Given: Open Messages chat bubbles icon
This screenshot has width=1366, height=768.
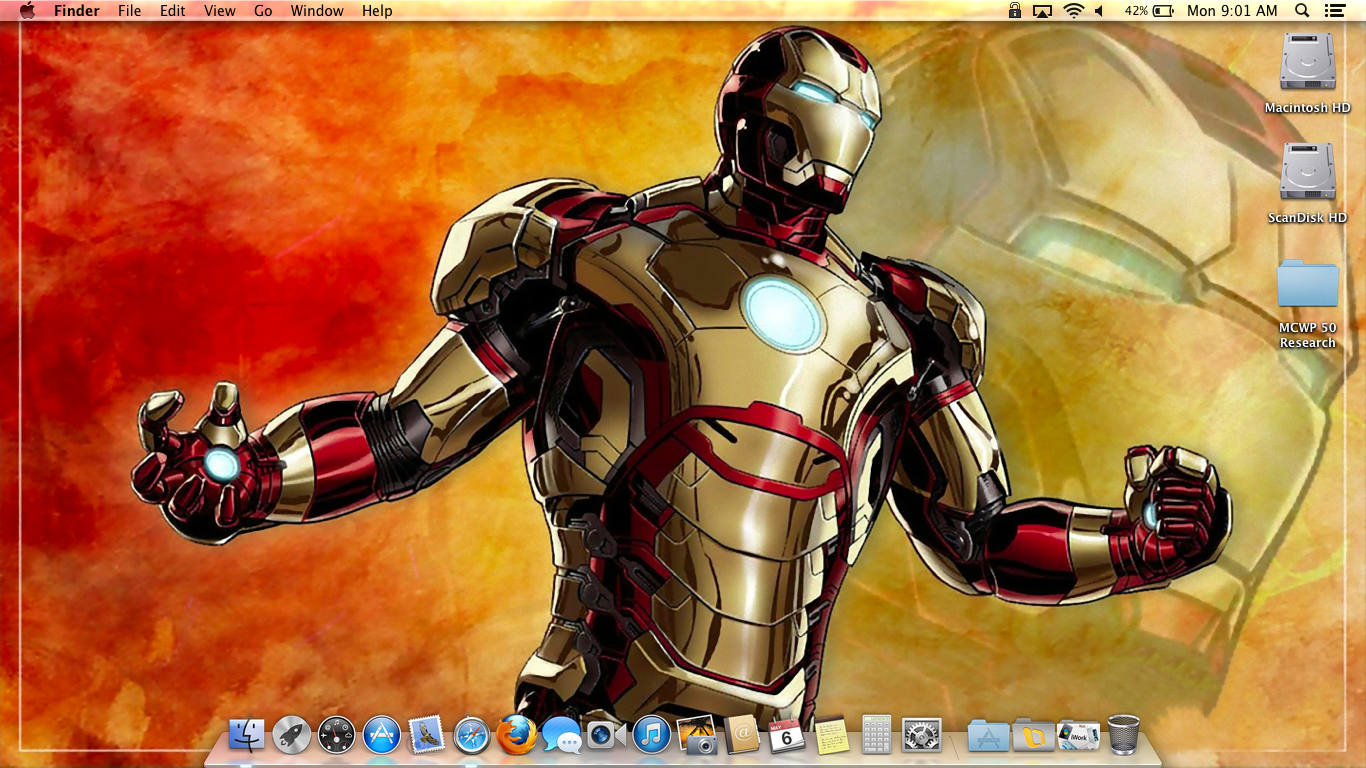Looking at the screenshot, I should pos(562,736).
